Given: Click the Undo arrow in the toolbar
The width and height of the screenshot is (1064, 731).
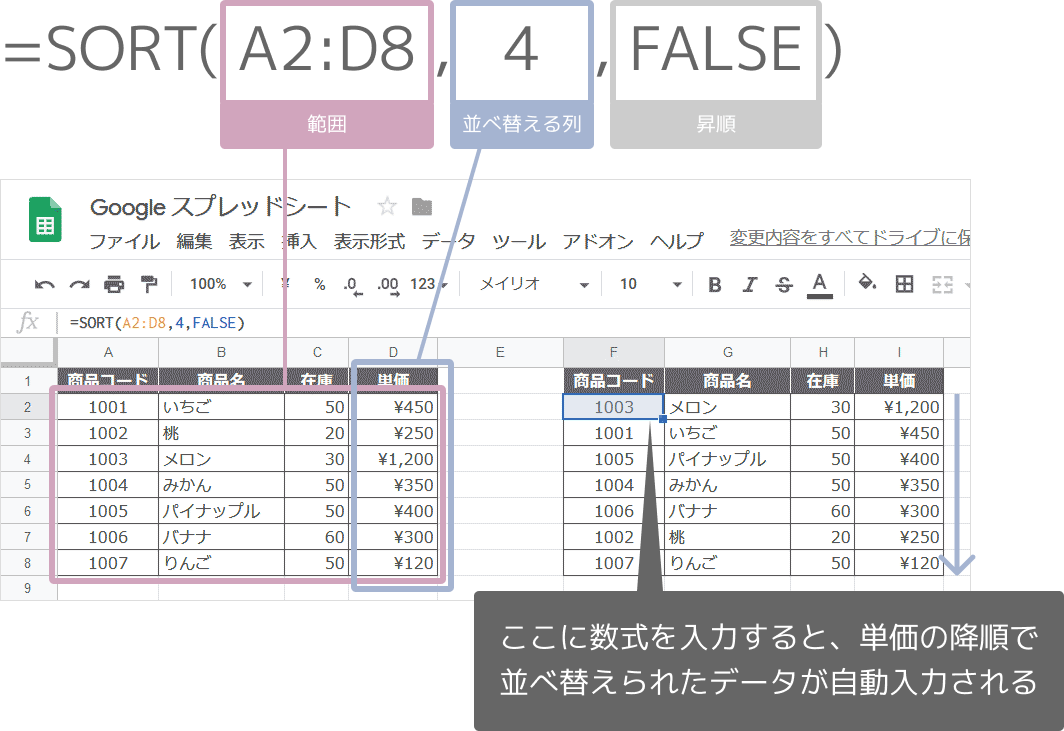Looking at the screenshot, I should pos(45,284).
